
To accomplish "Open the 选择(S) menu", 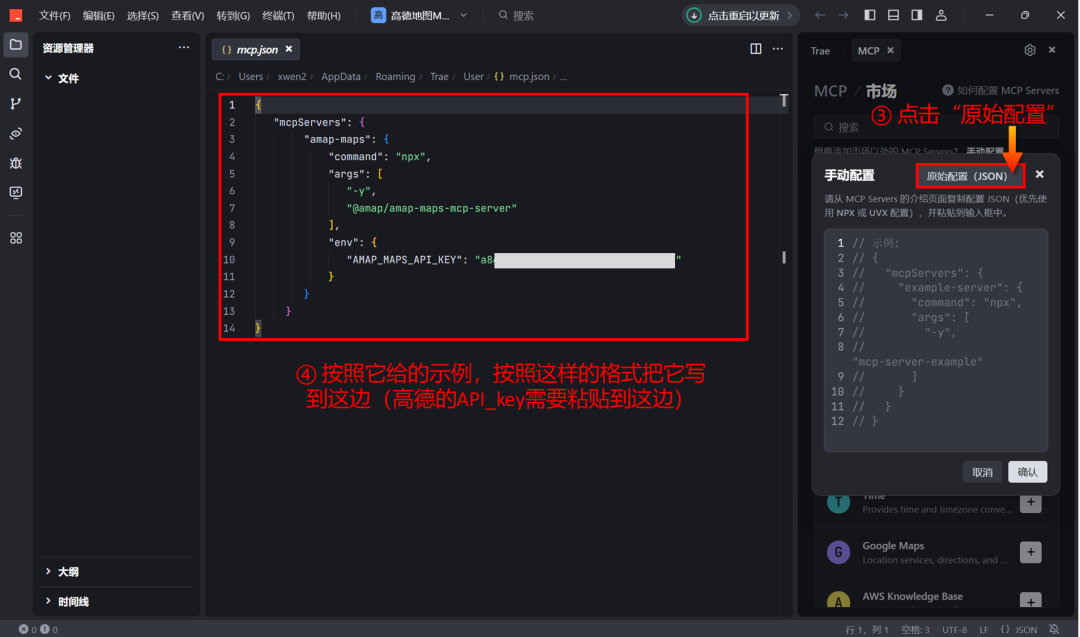I will coord(143,15).
